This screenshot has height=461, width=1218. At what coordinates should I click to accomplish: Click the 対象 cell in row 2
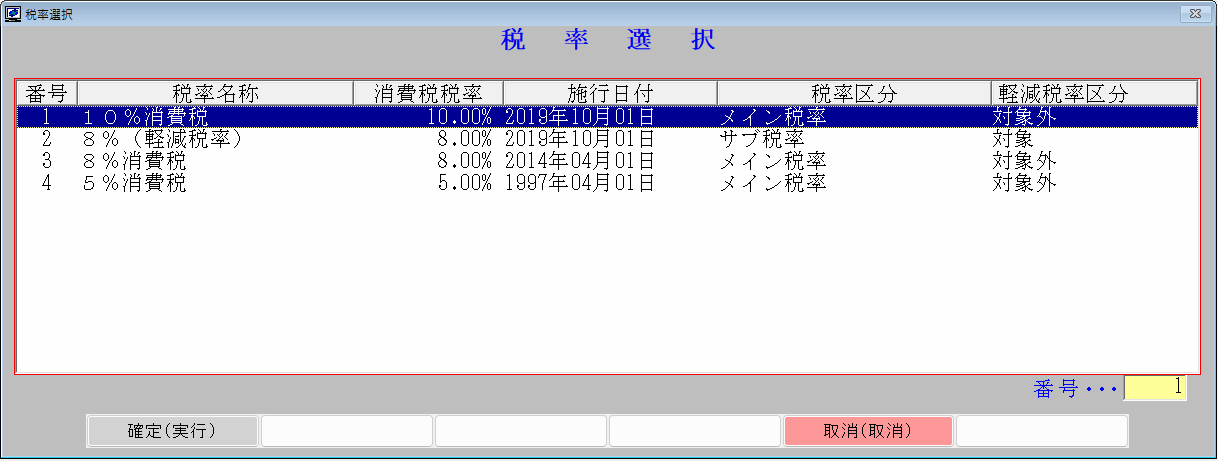1013,139
